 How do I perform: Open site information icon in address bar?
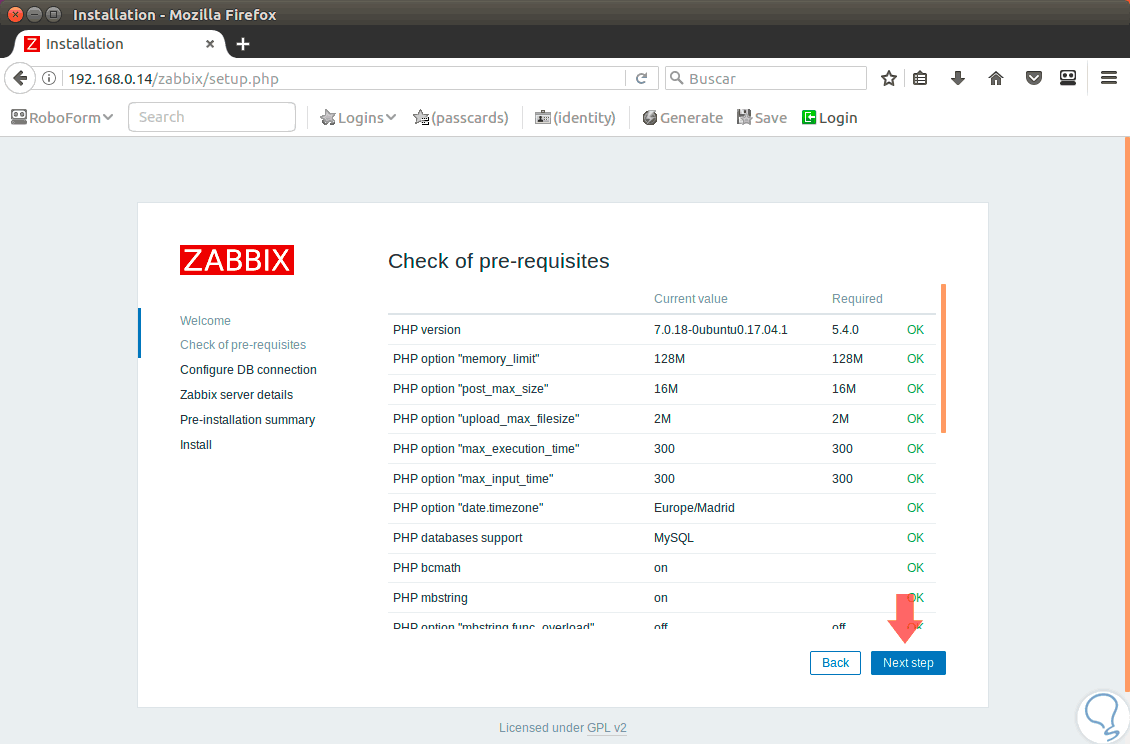click(48, 78)
